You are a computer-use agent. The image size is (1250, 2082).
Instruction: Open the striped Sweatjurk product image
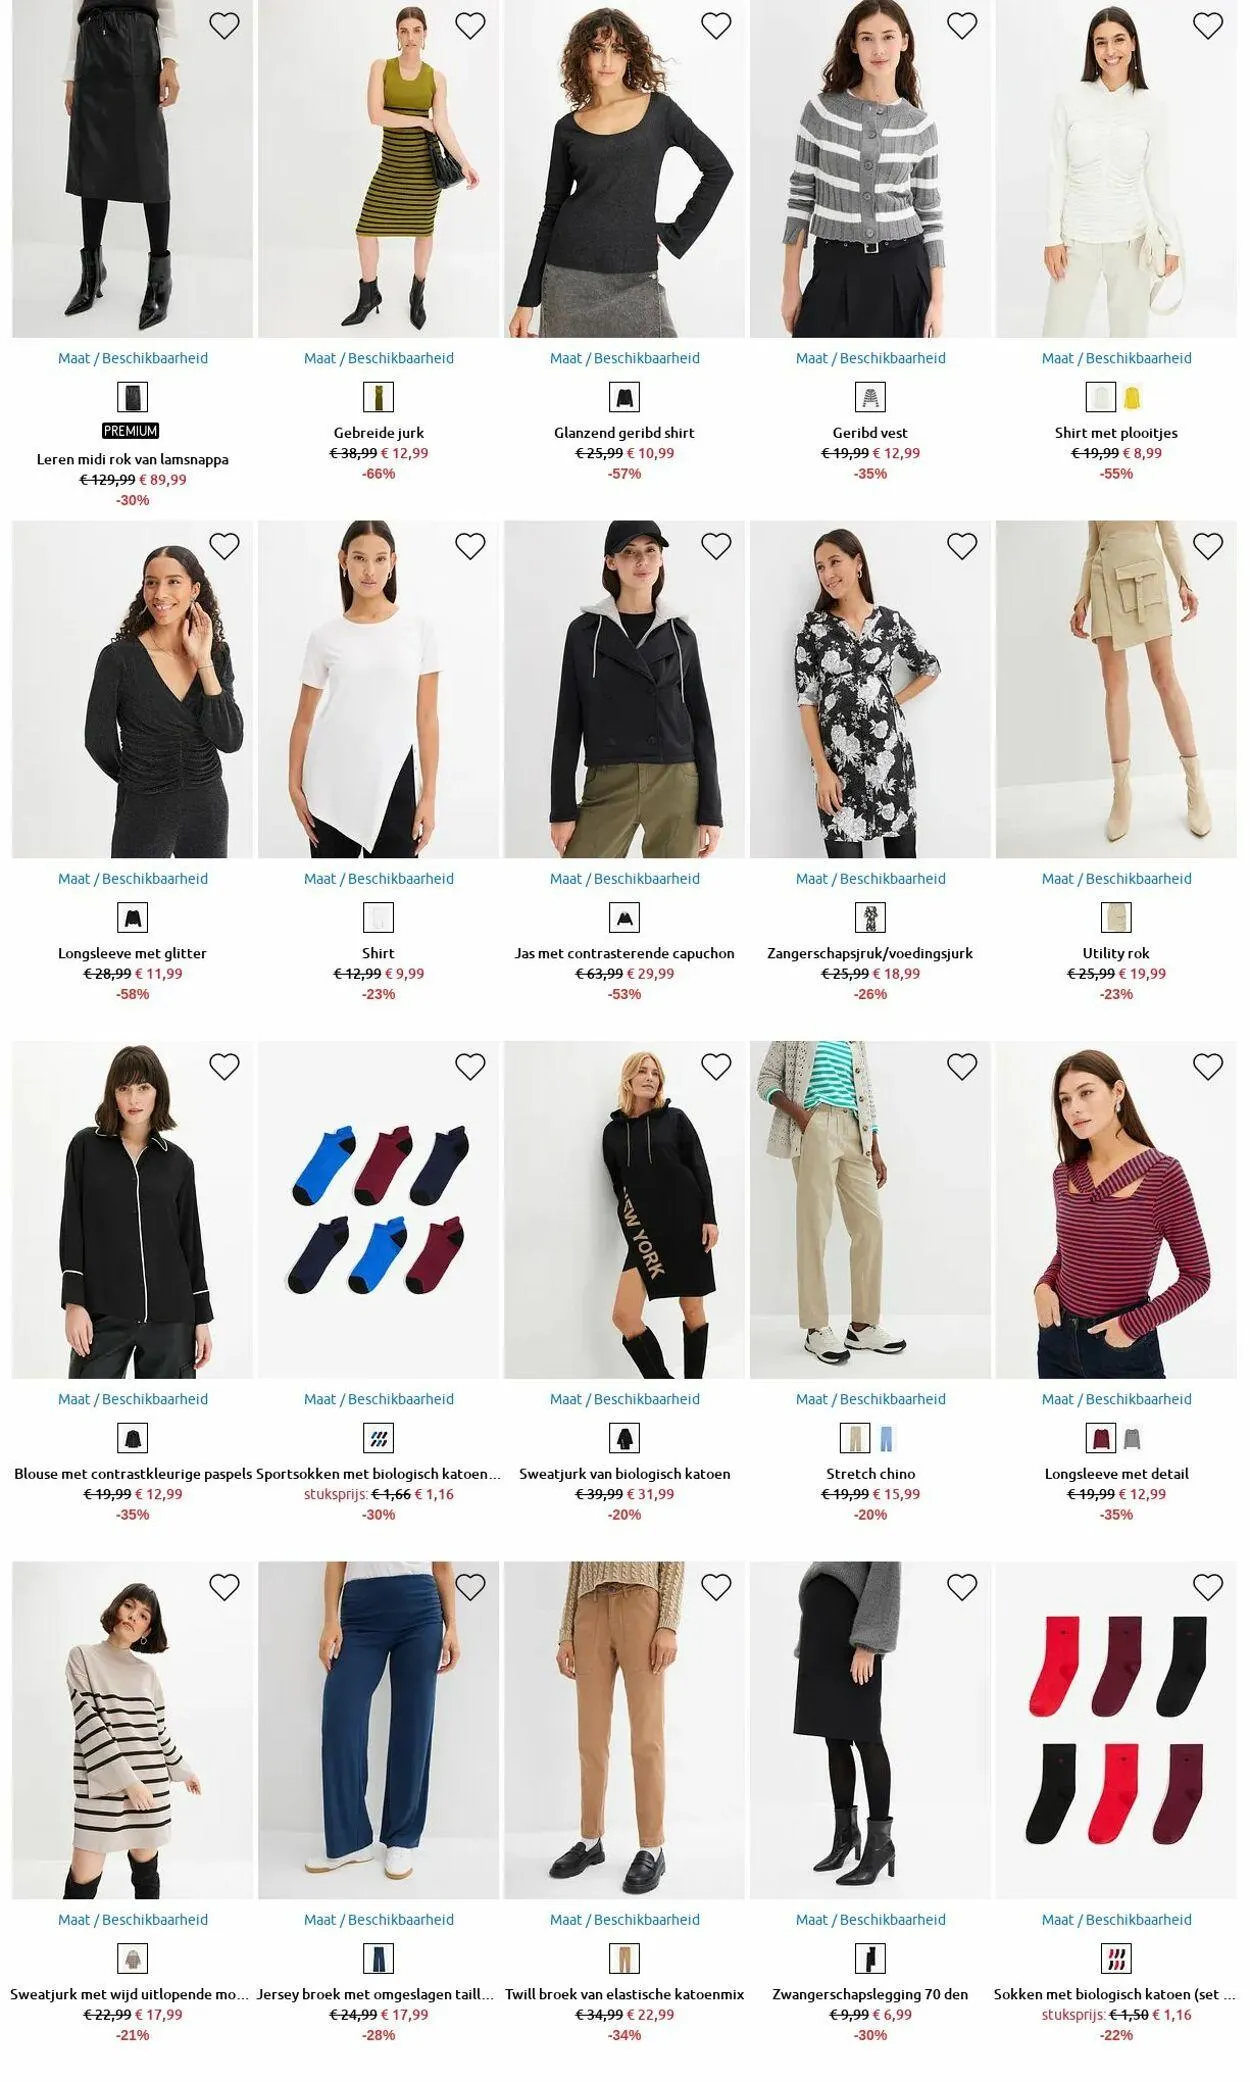pos(133,1730)
